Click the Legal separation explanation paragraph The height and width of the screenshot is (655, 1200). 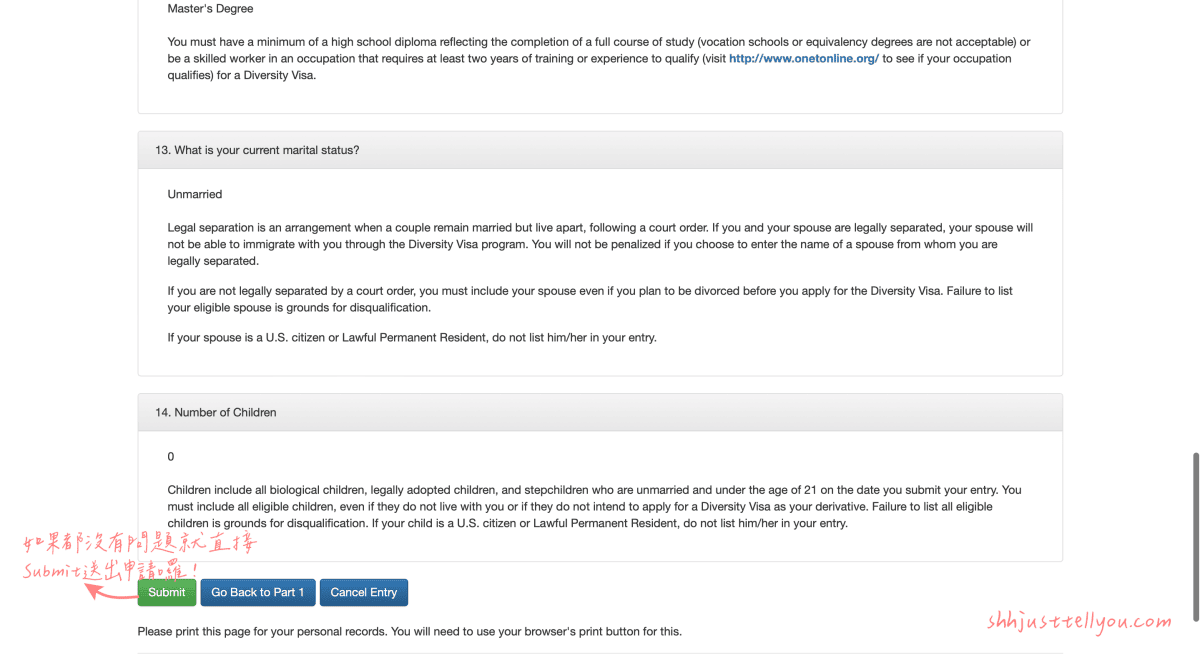coord(600,244)
